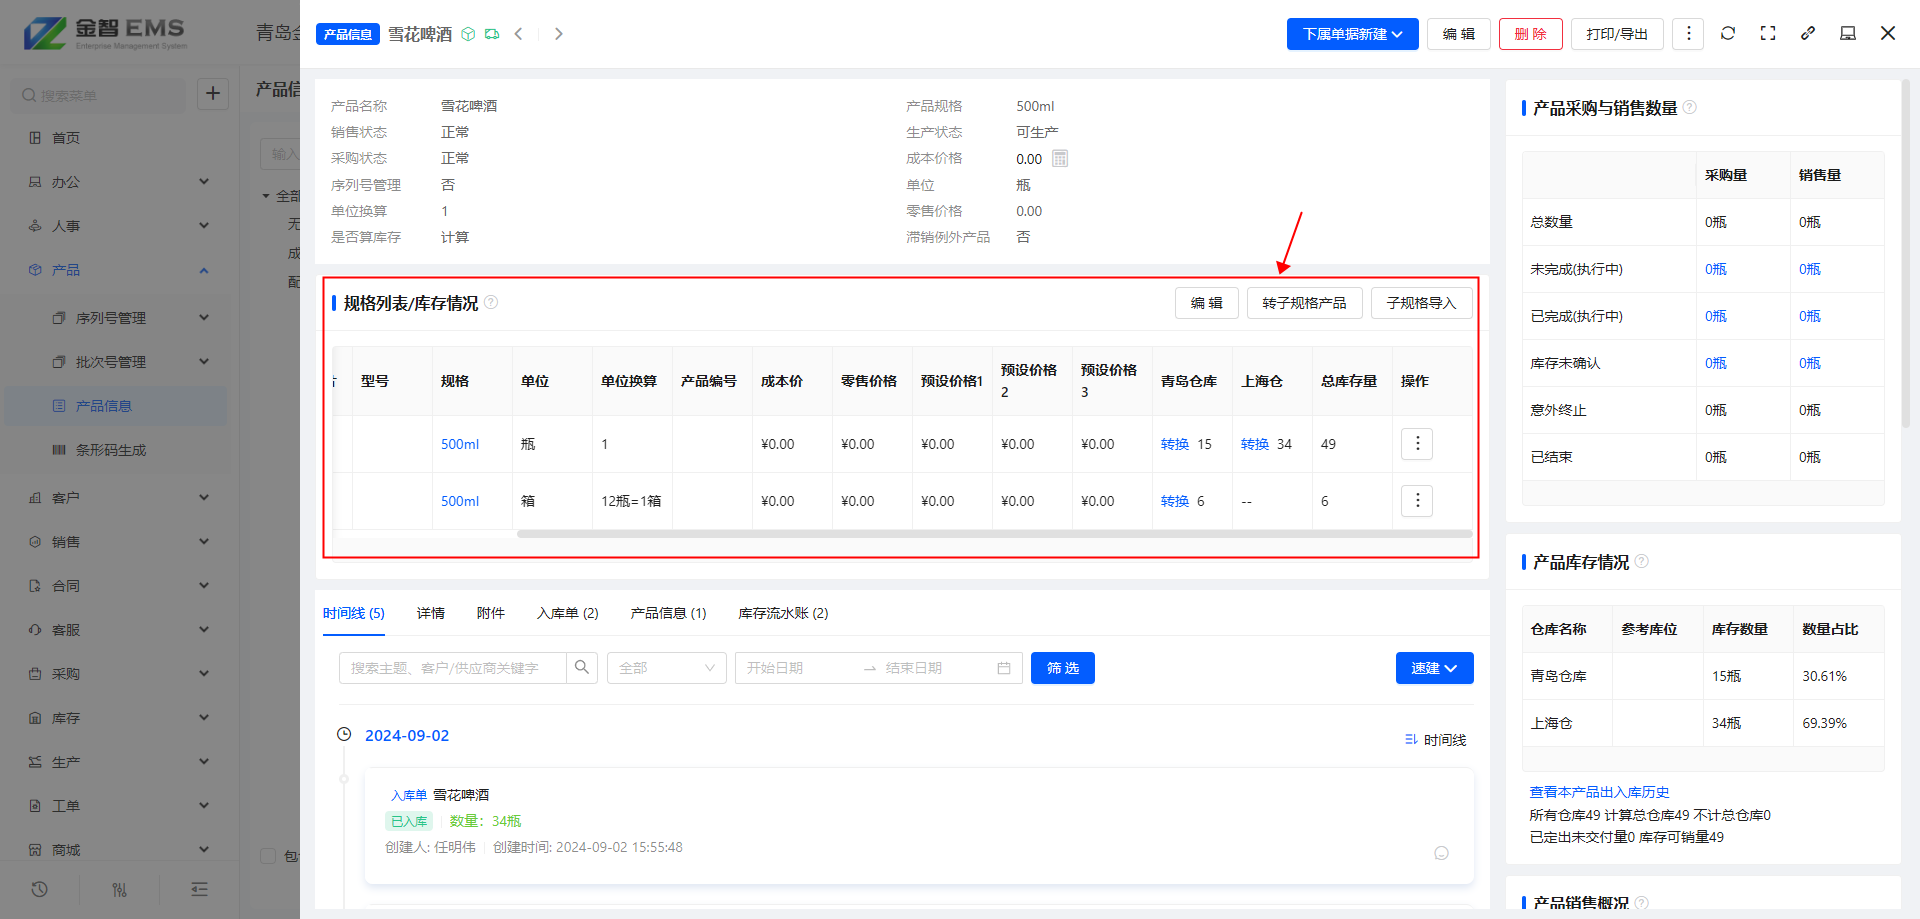Screen dimensions: 1920x919
Task: Go to next product record arrow
Action: [559, 34]
